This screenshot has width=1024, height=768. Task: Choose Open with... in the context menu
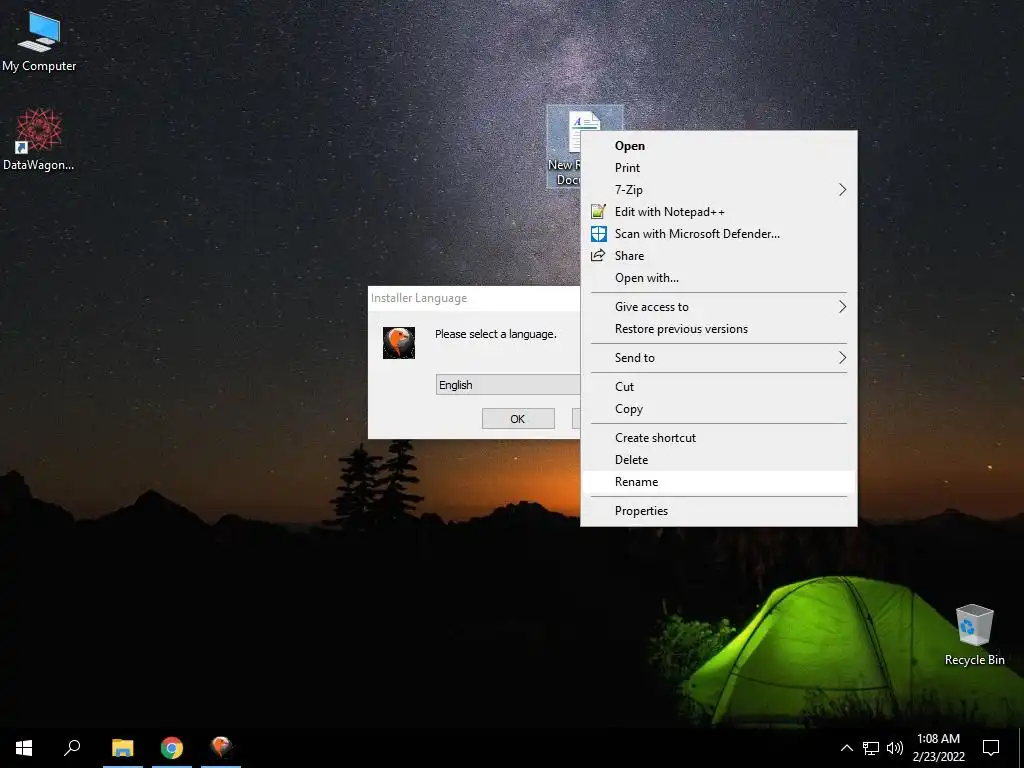718,278
